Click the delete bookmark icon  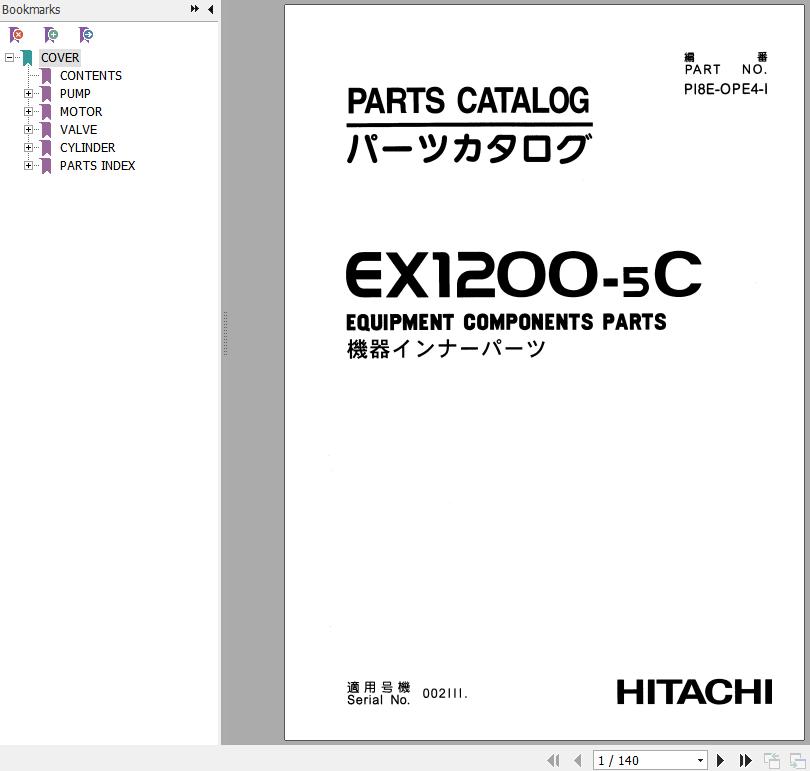coord(16,35)
